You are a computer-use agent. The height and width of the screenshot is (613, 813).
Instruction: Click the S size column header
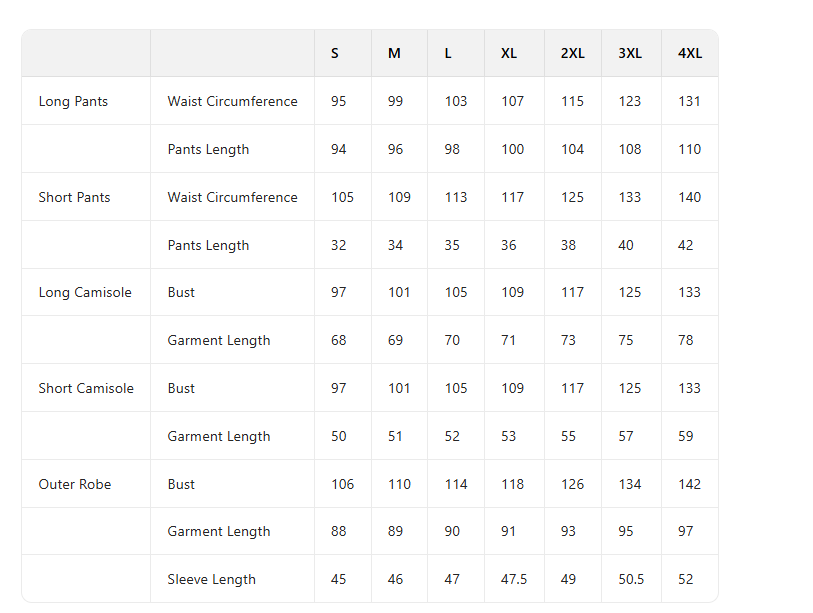pos(335,54)
